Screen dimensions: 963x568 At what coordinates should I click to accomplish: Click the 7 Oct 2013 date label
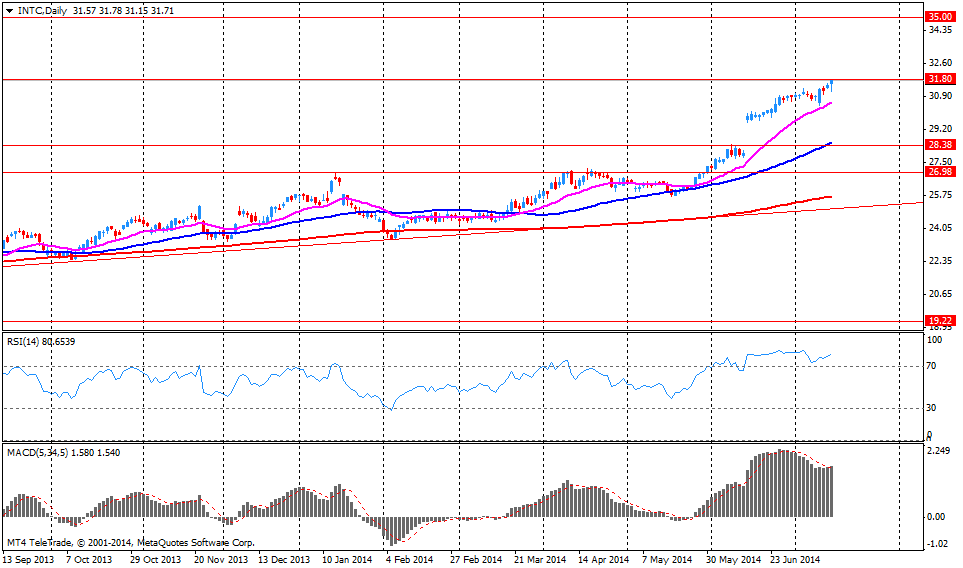(x=89, y=559)
